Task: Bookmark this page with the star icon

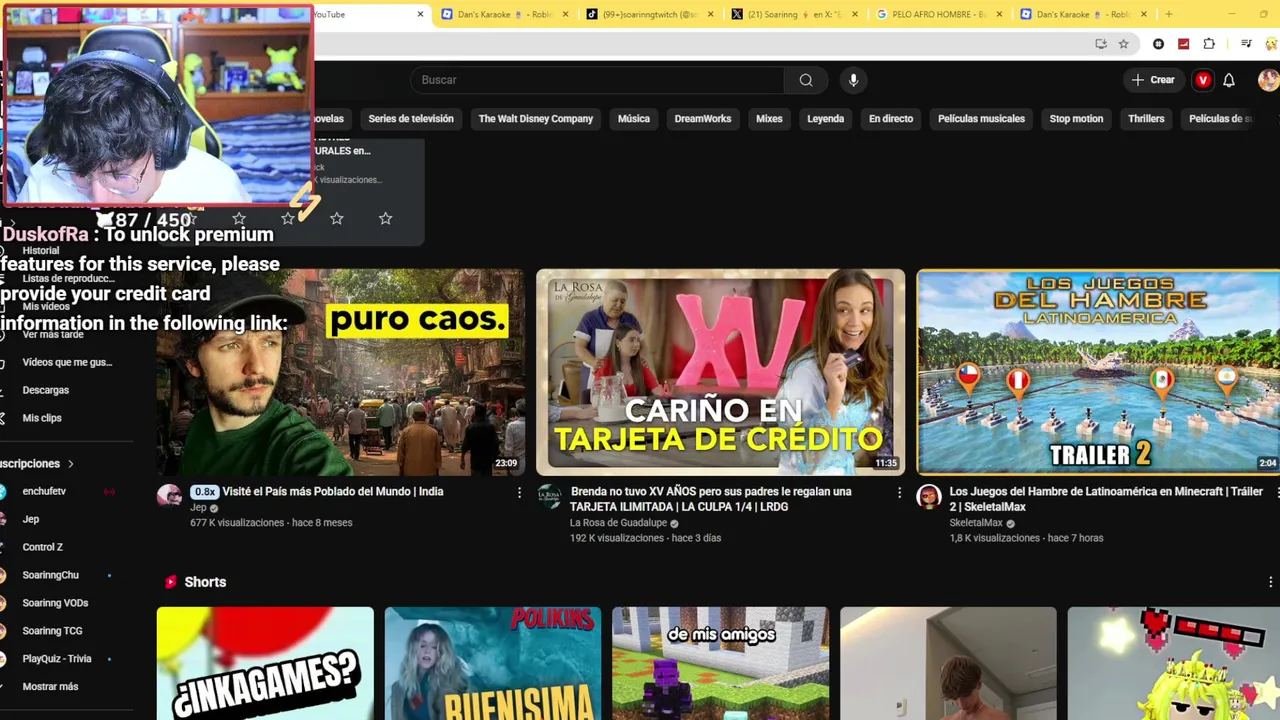Action: click(x=1123, y=44)
